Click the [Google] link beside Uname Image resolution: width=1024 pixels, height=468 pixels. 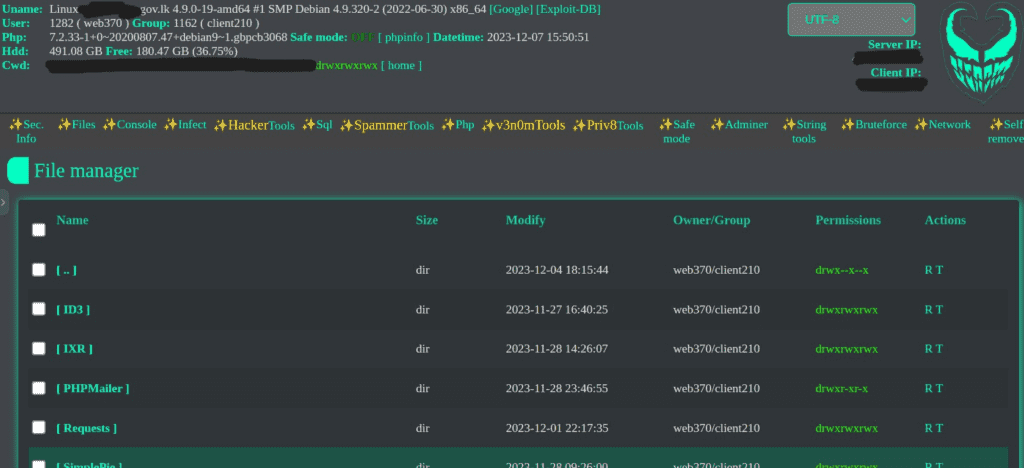(x=511, y=10)
